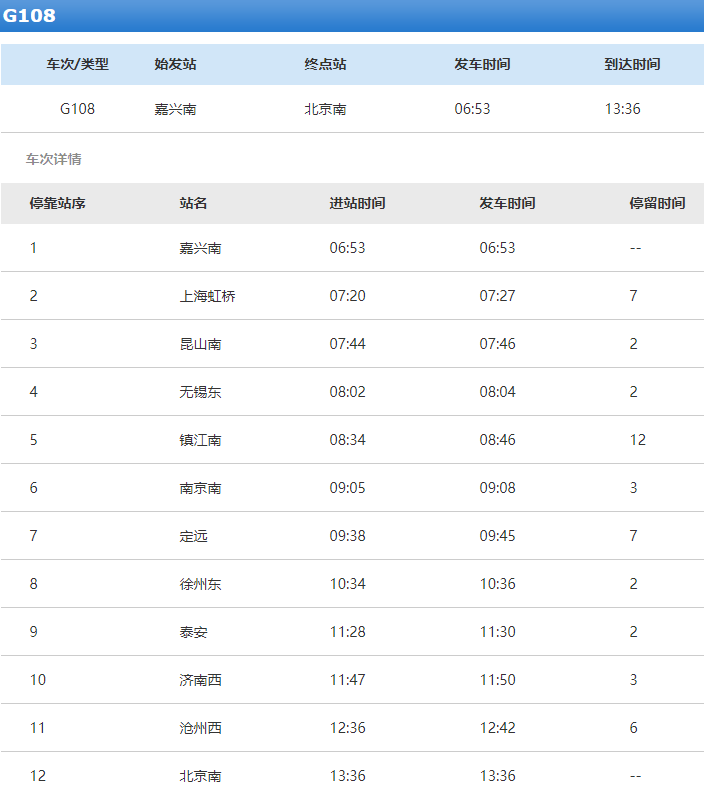Click the G108 title in blue header
704x799 pixels.
coord(29,15)
